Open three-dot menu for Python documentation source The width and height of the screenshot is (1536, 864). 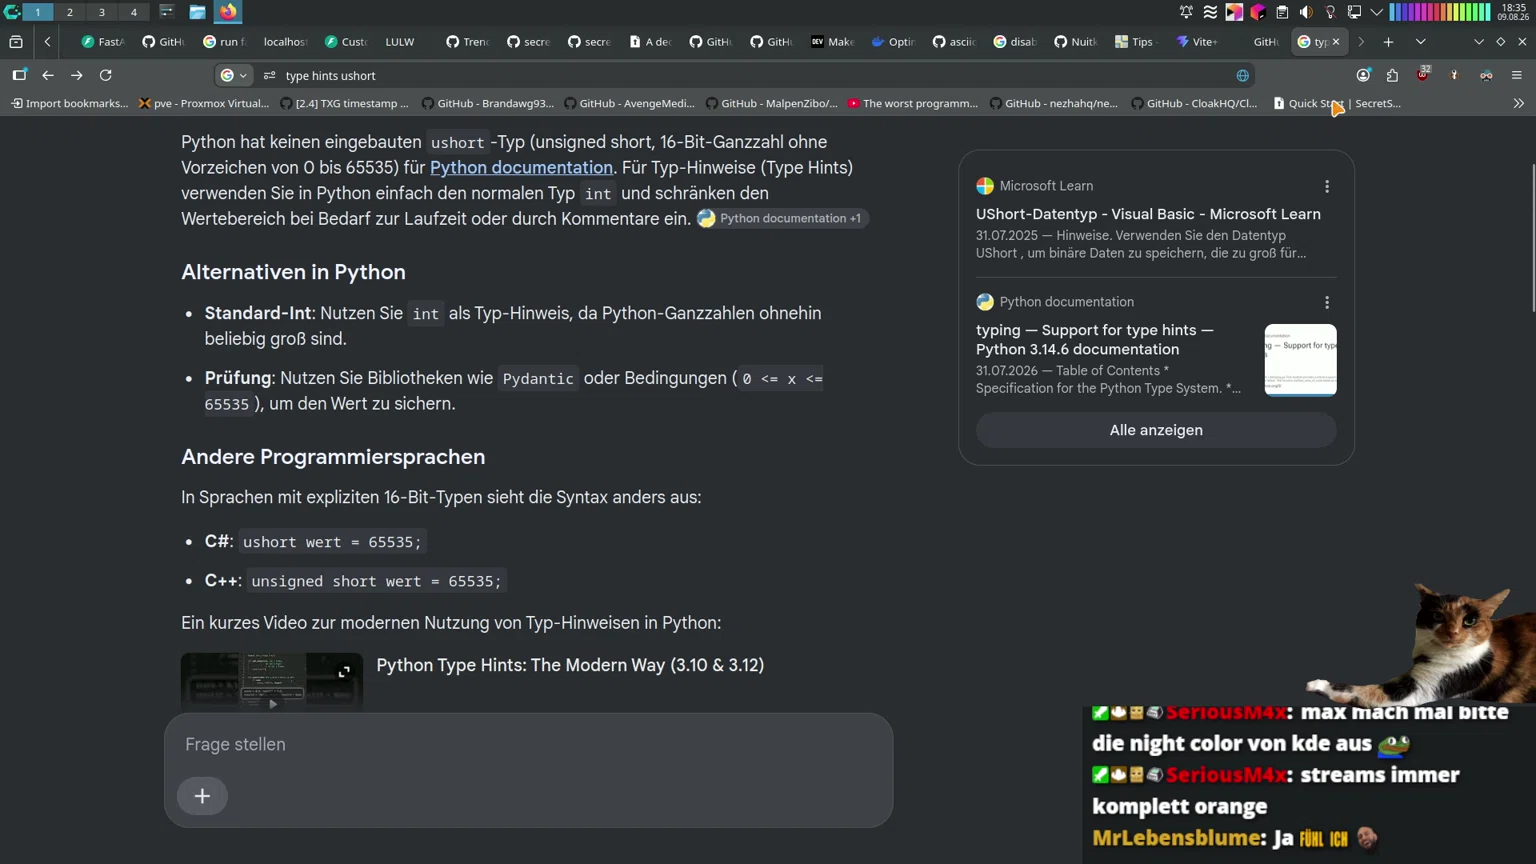(1327, 302)
